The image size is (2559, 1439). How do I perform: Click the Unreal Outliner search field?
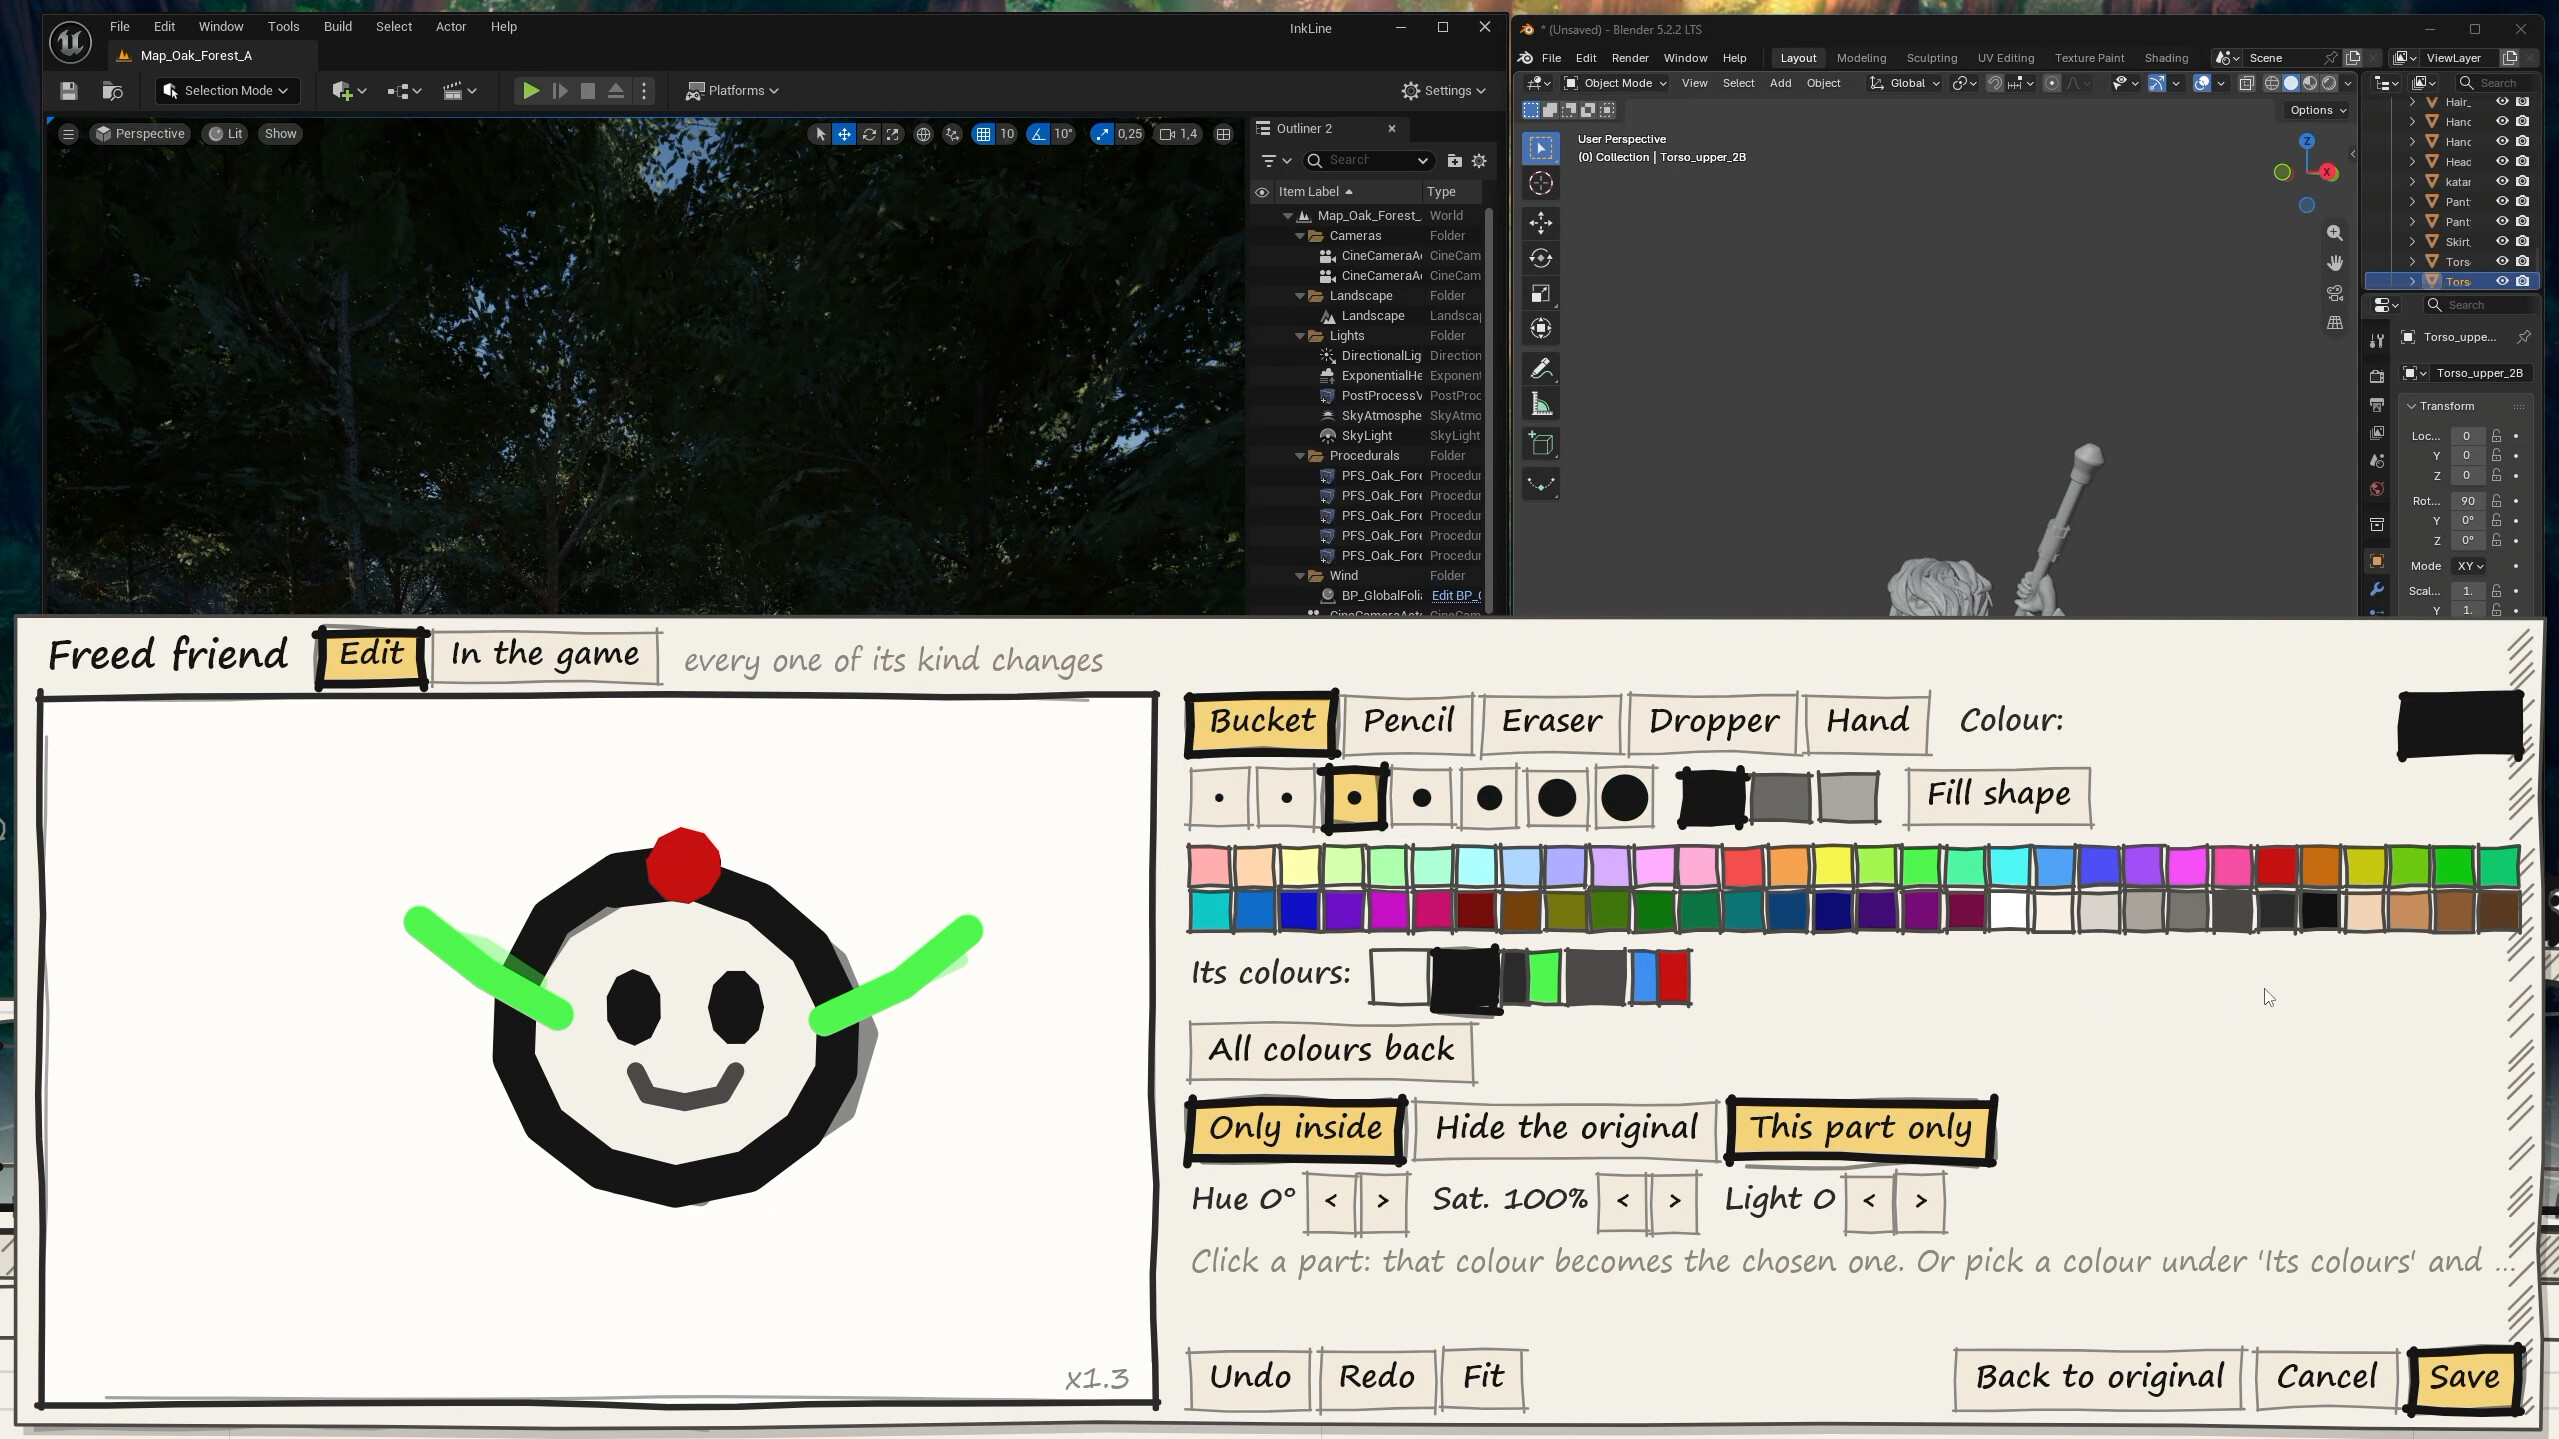(x=1369, y=161)
